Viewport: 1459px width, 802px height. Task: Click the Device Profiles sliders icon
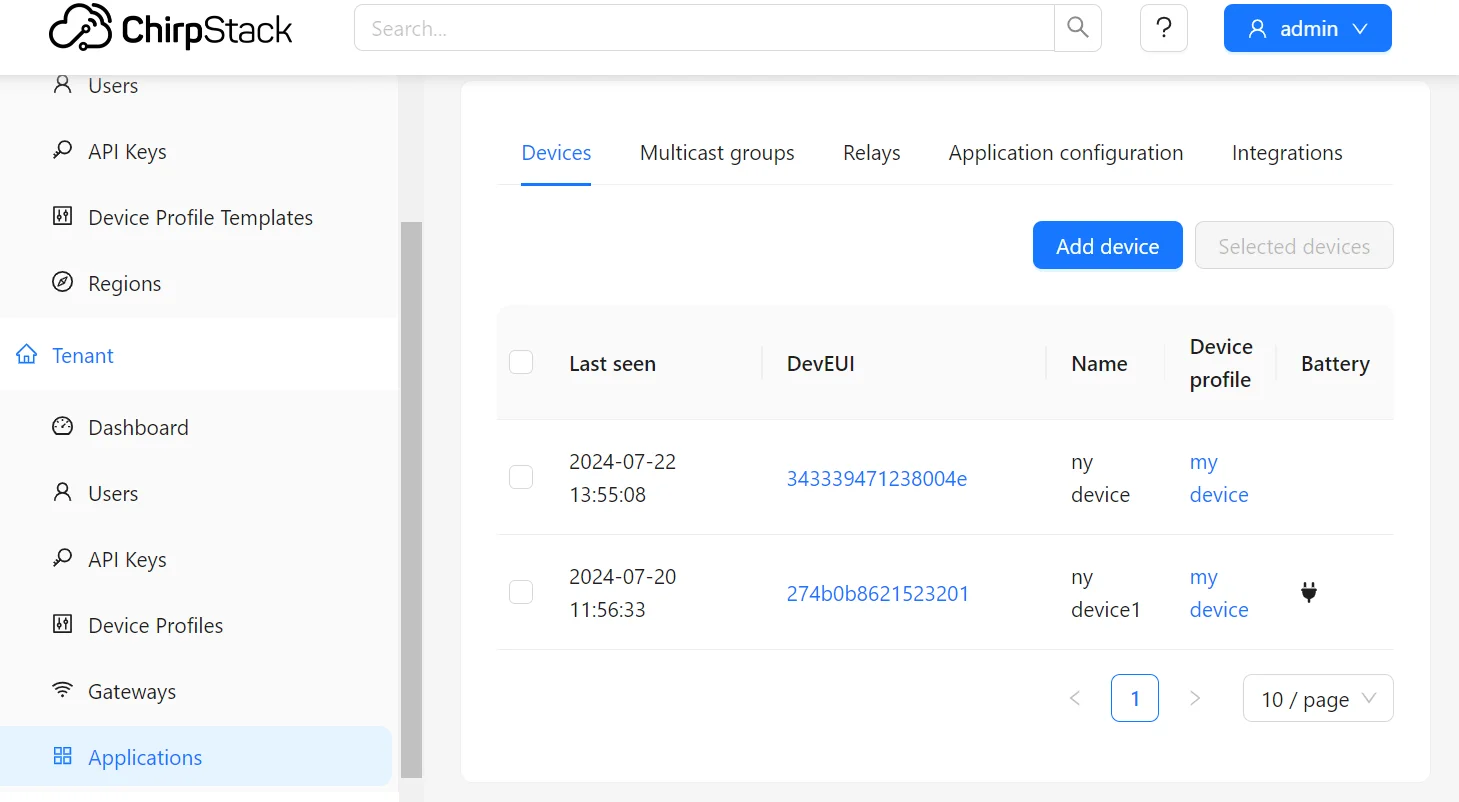pos(62,625)
